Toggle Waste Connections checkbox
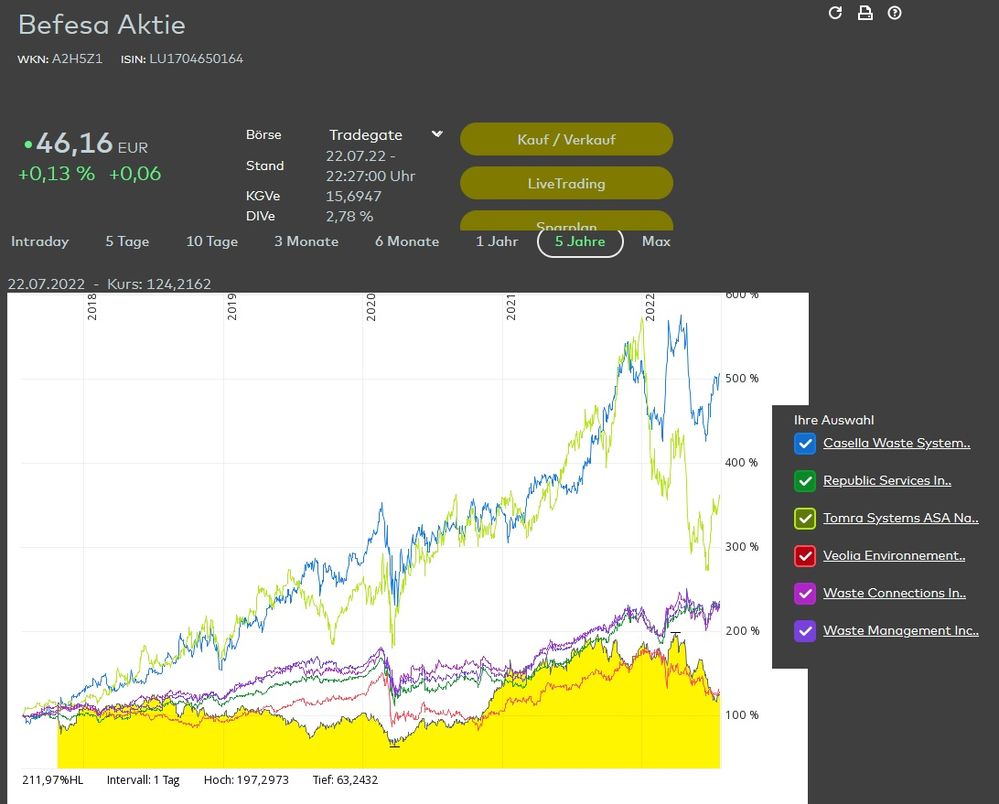 click(x=805, y=594)
